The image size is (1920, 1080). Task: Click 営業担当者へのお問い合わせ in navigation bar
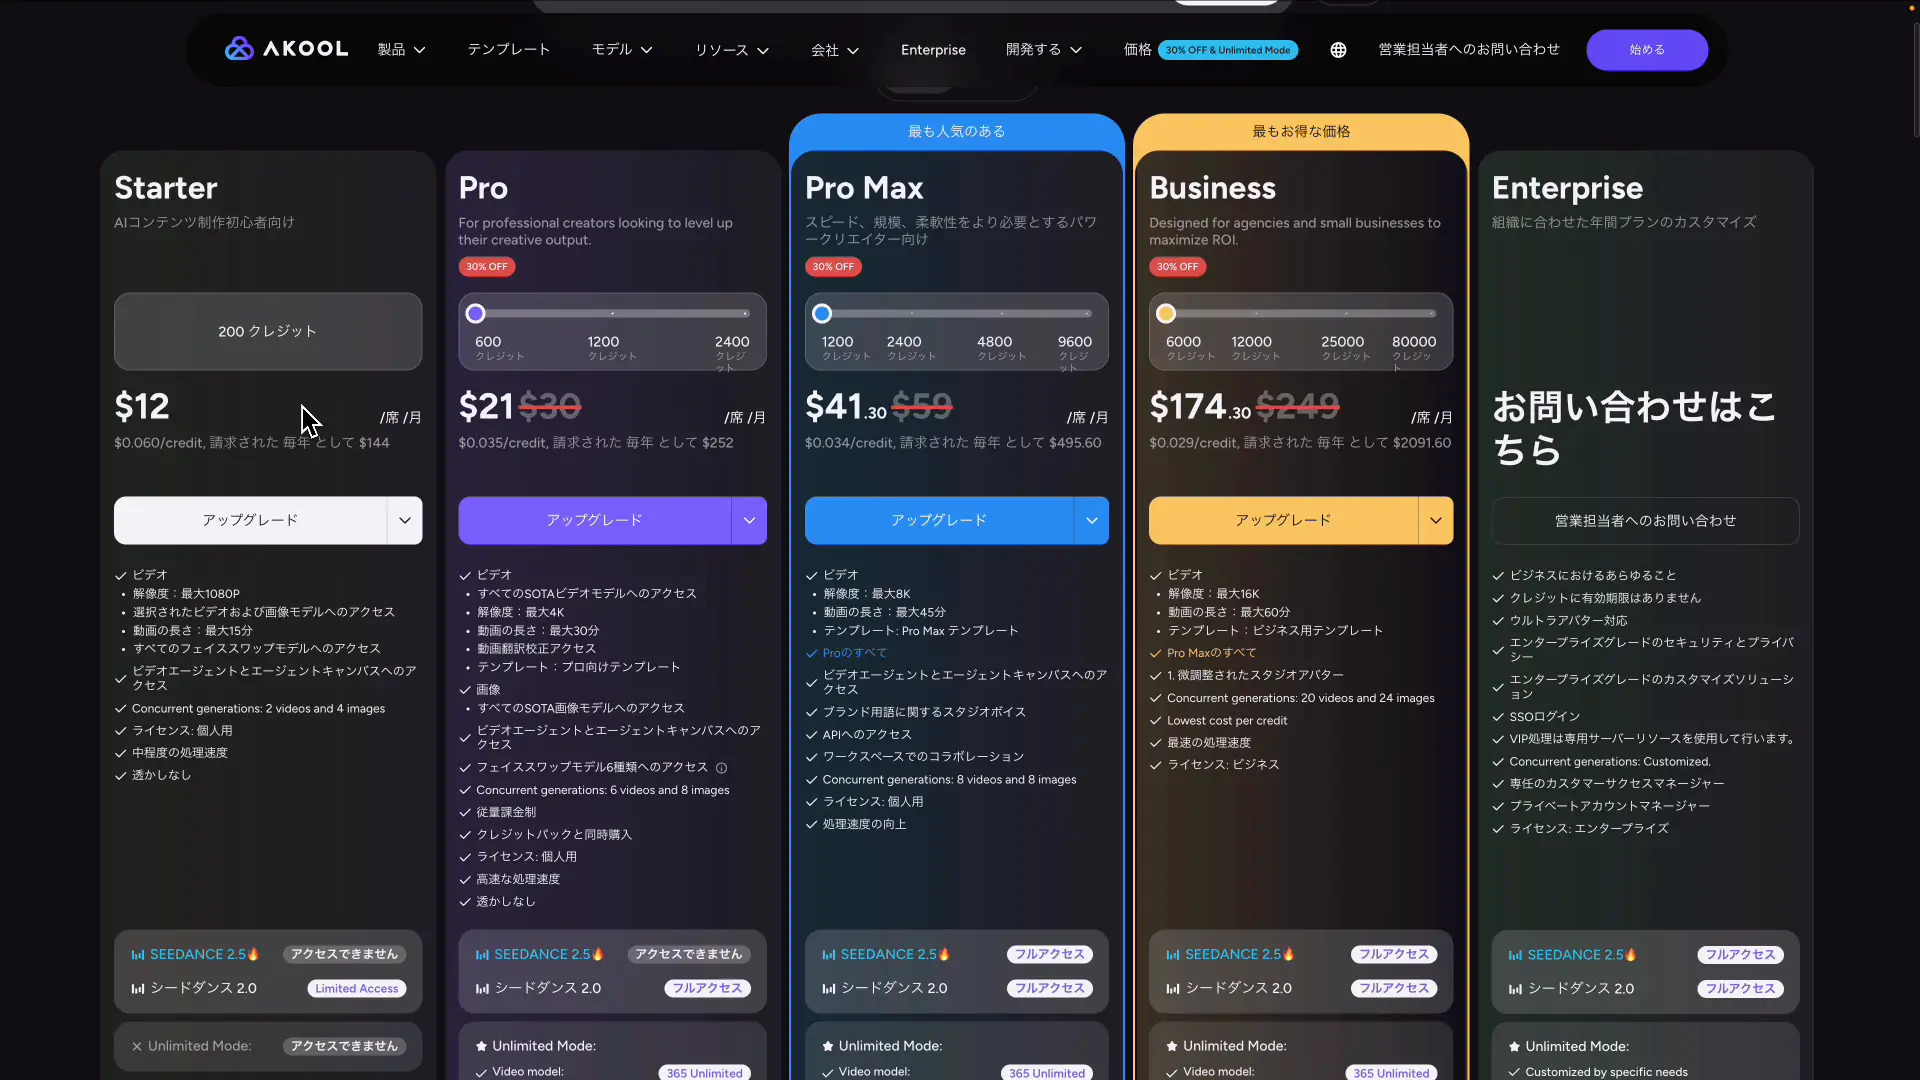[x=1468, y=50]
